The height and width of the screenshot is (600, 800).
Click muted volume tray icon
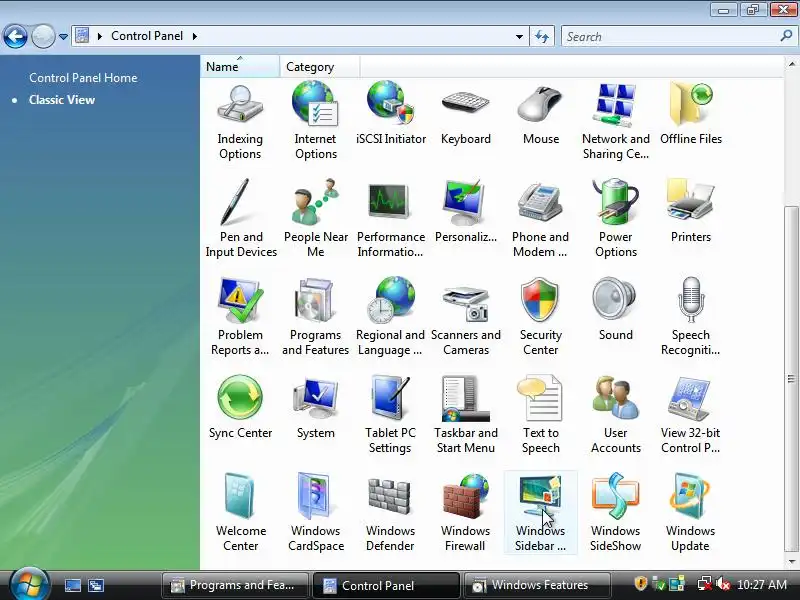point(722,584)
